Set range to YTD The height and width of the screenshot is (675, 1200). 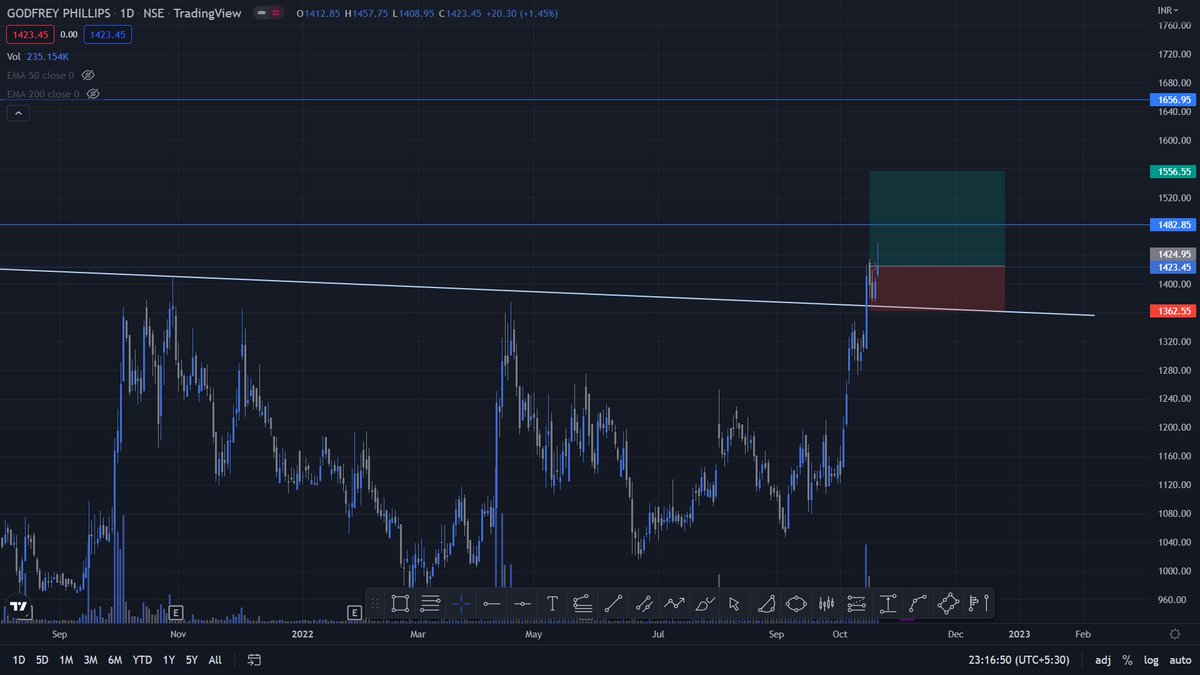point(142,660)
